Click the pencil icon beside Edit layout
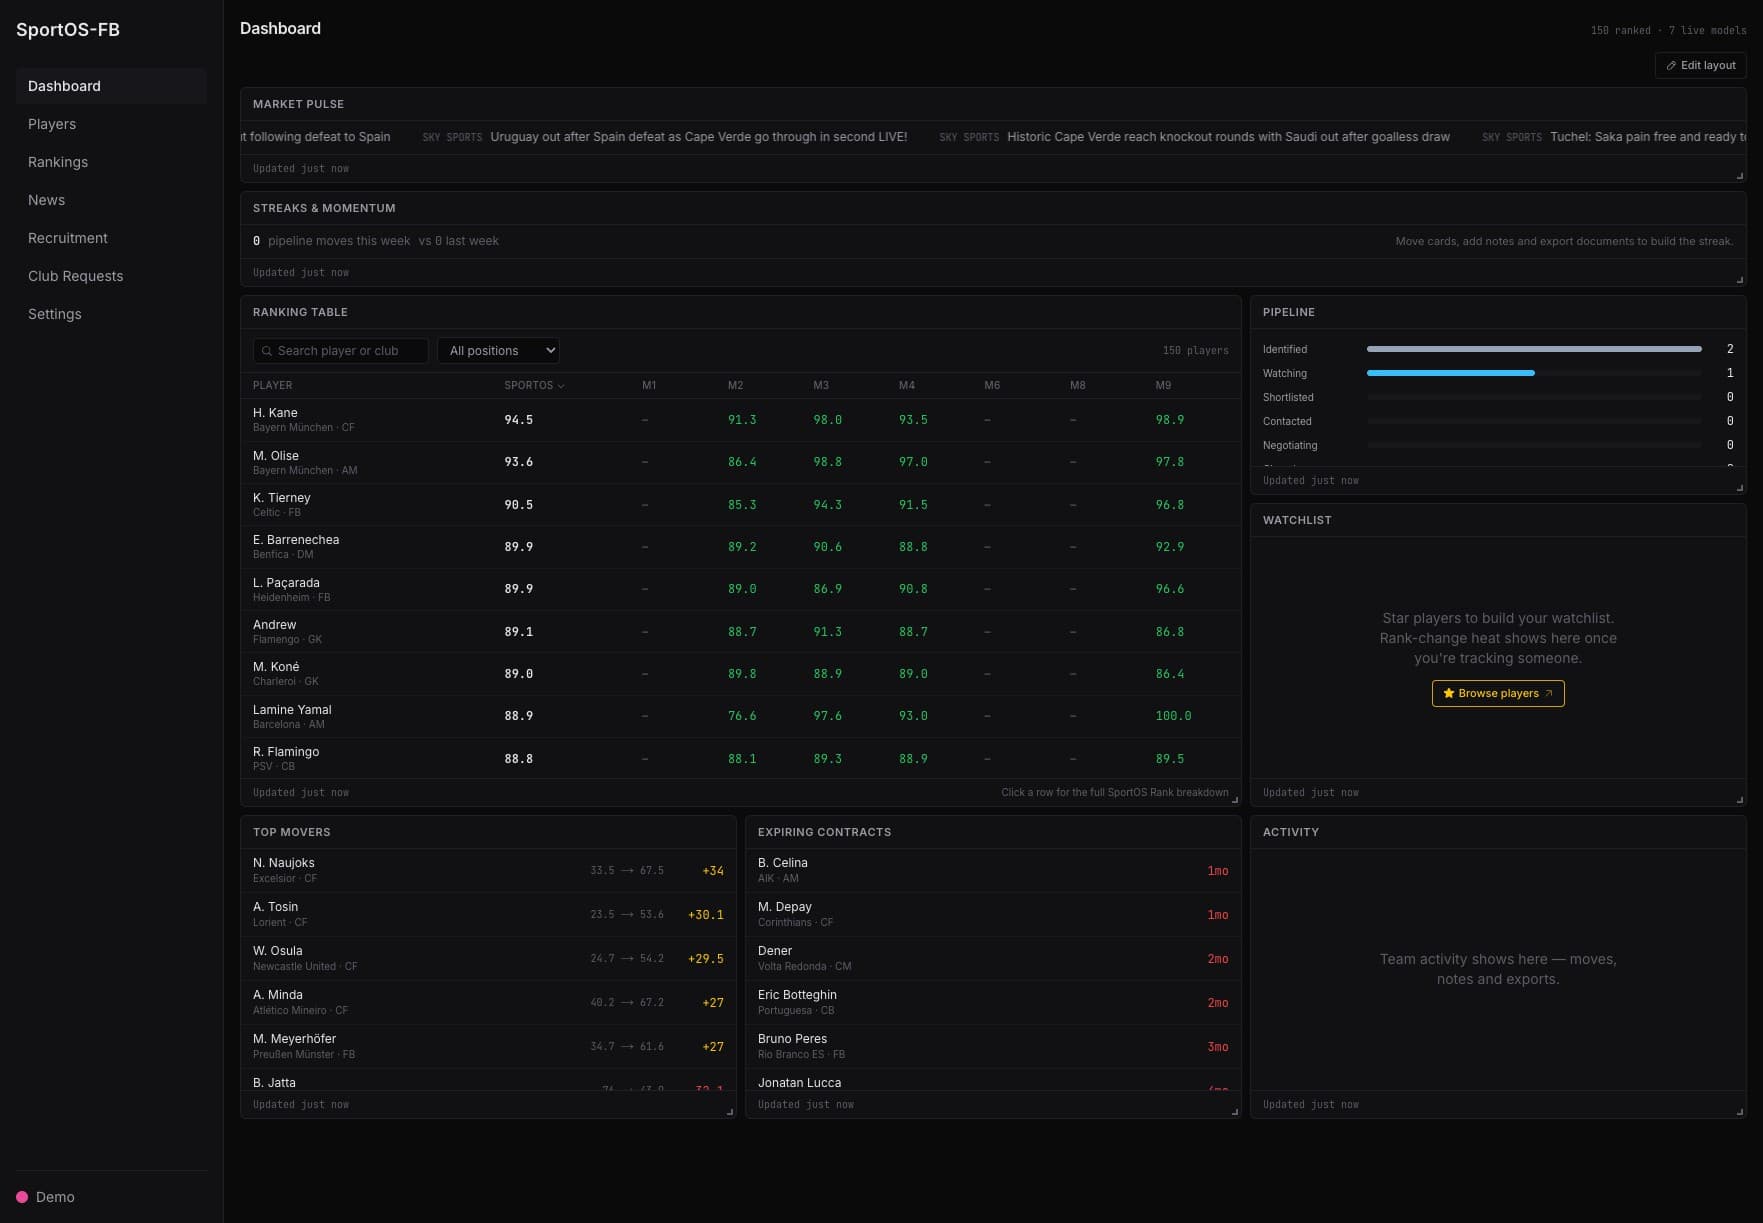Image resolution: width=1763 pixels, height=1223 pixels. point(1671,65)
